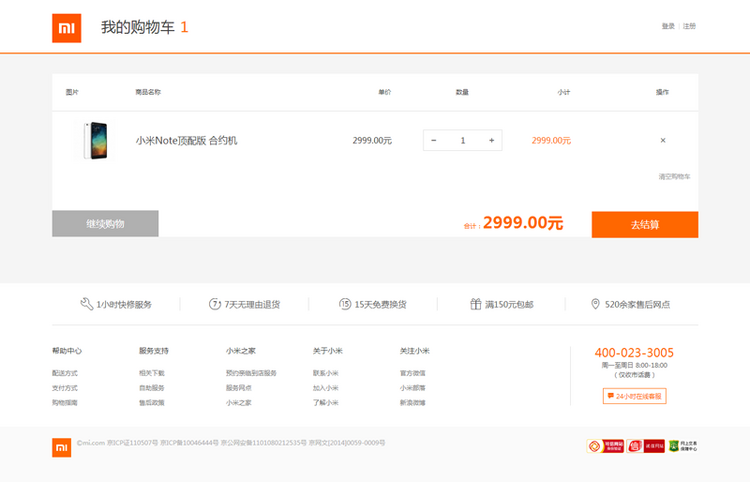Viewport: 750px width, 482px height.
Task: Open the 小米Note顶配版 合约机 product link
Action: 187,140
